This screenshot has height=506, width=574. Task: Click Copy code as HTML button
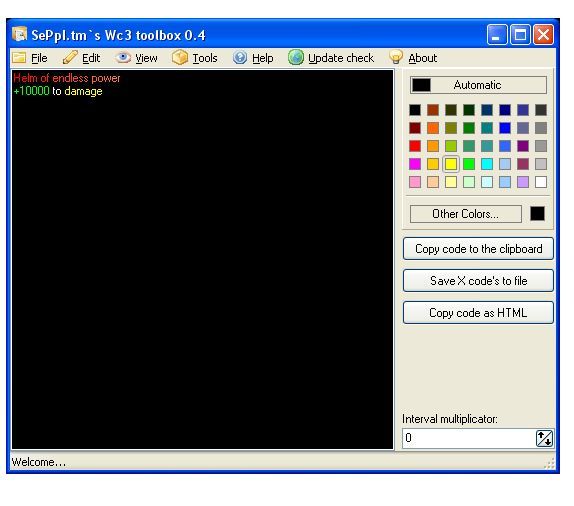(x=478, y=313)
